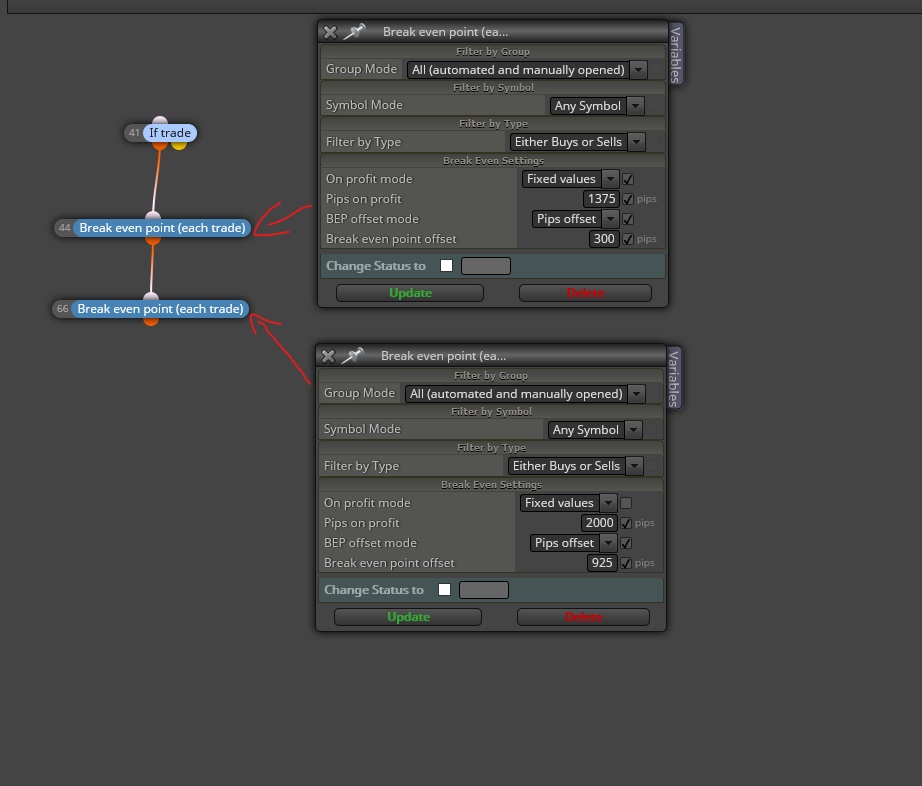Click Filter by Group header in lower panel
This screenshot has height=786, width=922.
[x=491, y=376]
